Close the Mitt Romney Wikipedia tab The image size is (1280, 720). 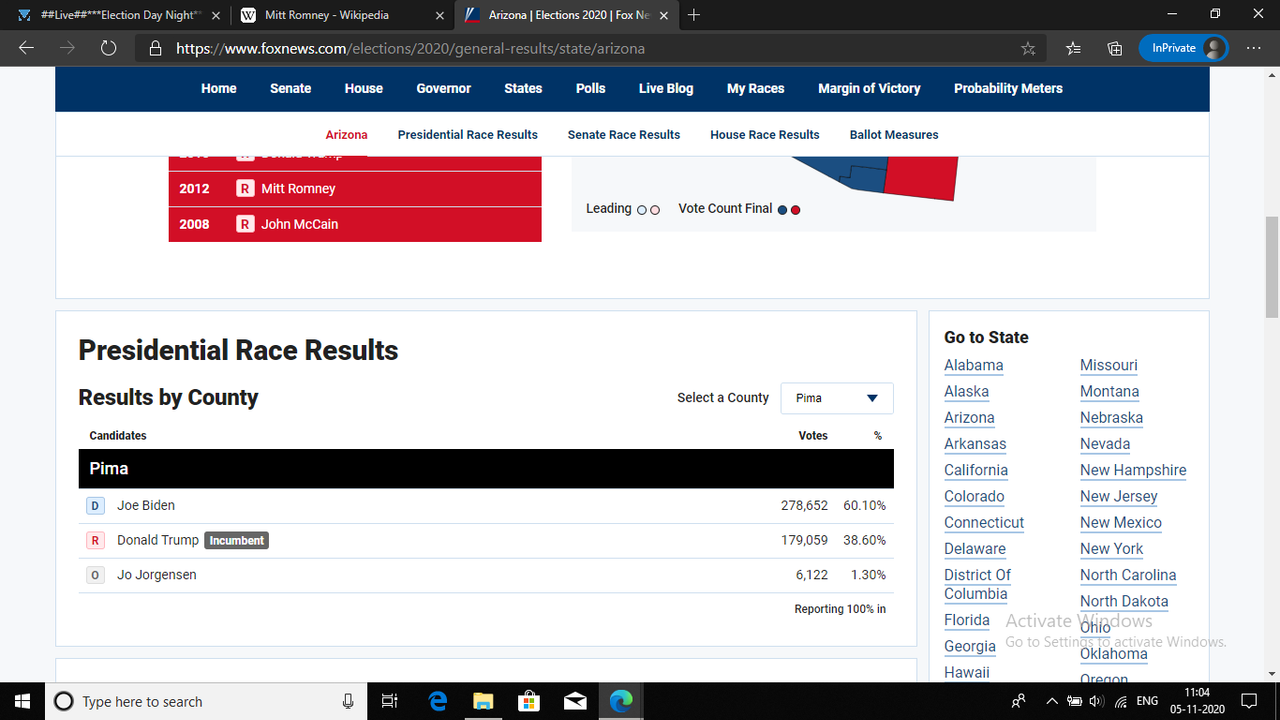(440, 15)
